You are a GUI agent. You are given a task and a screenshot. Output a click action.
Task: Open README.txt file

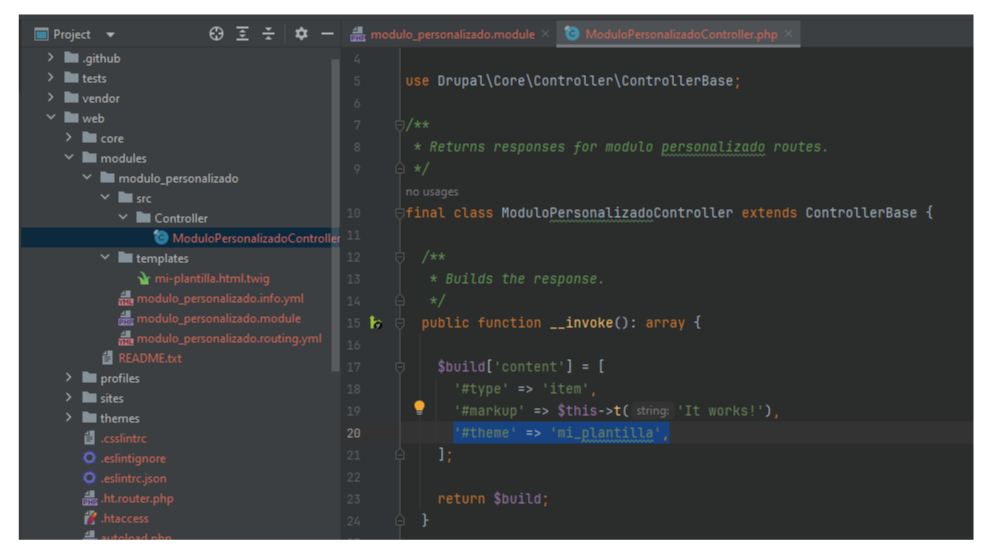click(150, 358)
